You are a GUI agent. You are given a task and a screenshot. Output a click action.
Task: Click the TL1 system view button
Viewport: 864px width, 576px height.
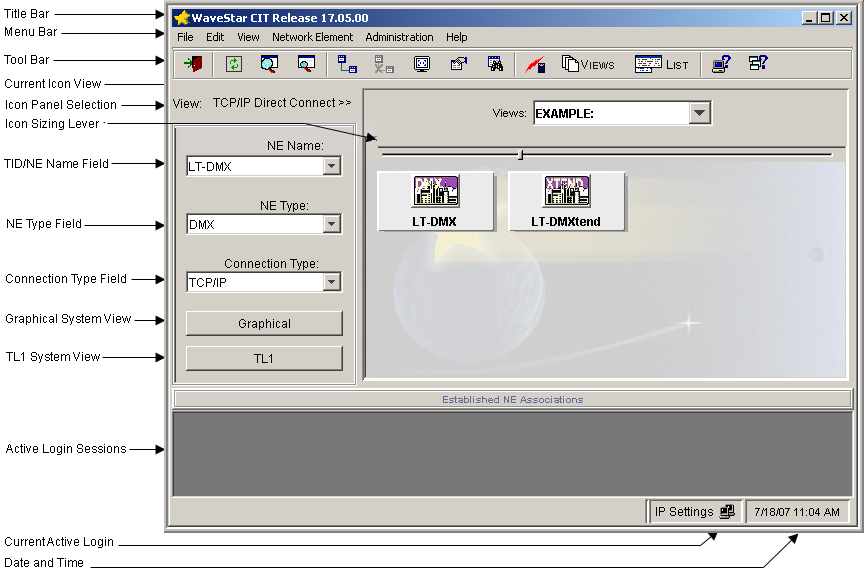click(x=264, y=358)
